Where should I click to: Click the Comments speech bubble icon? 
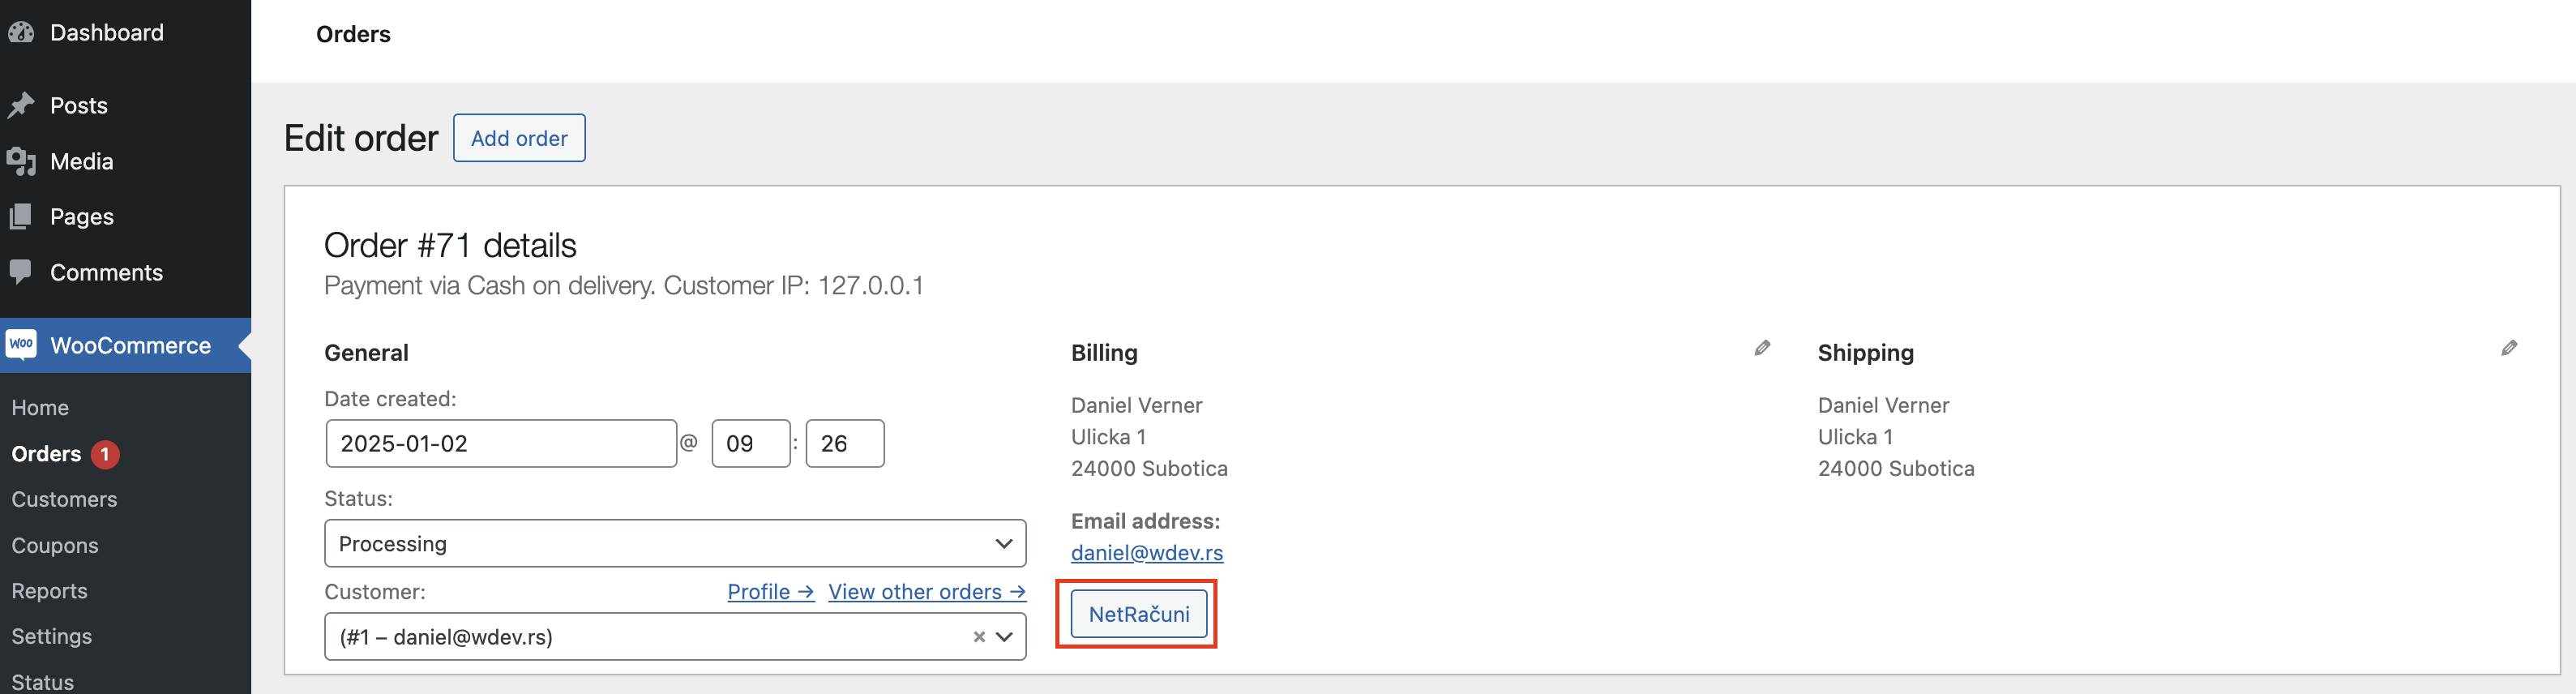click(21, 272)
